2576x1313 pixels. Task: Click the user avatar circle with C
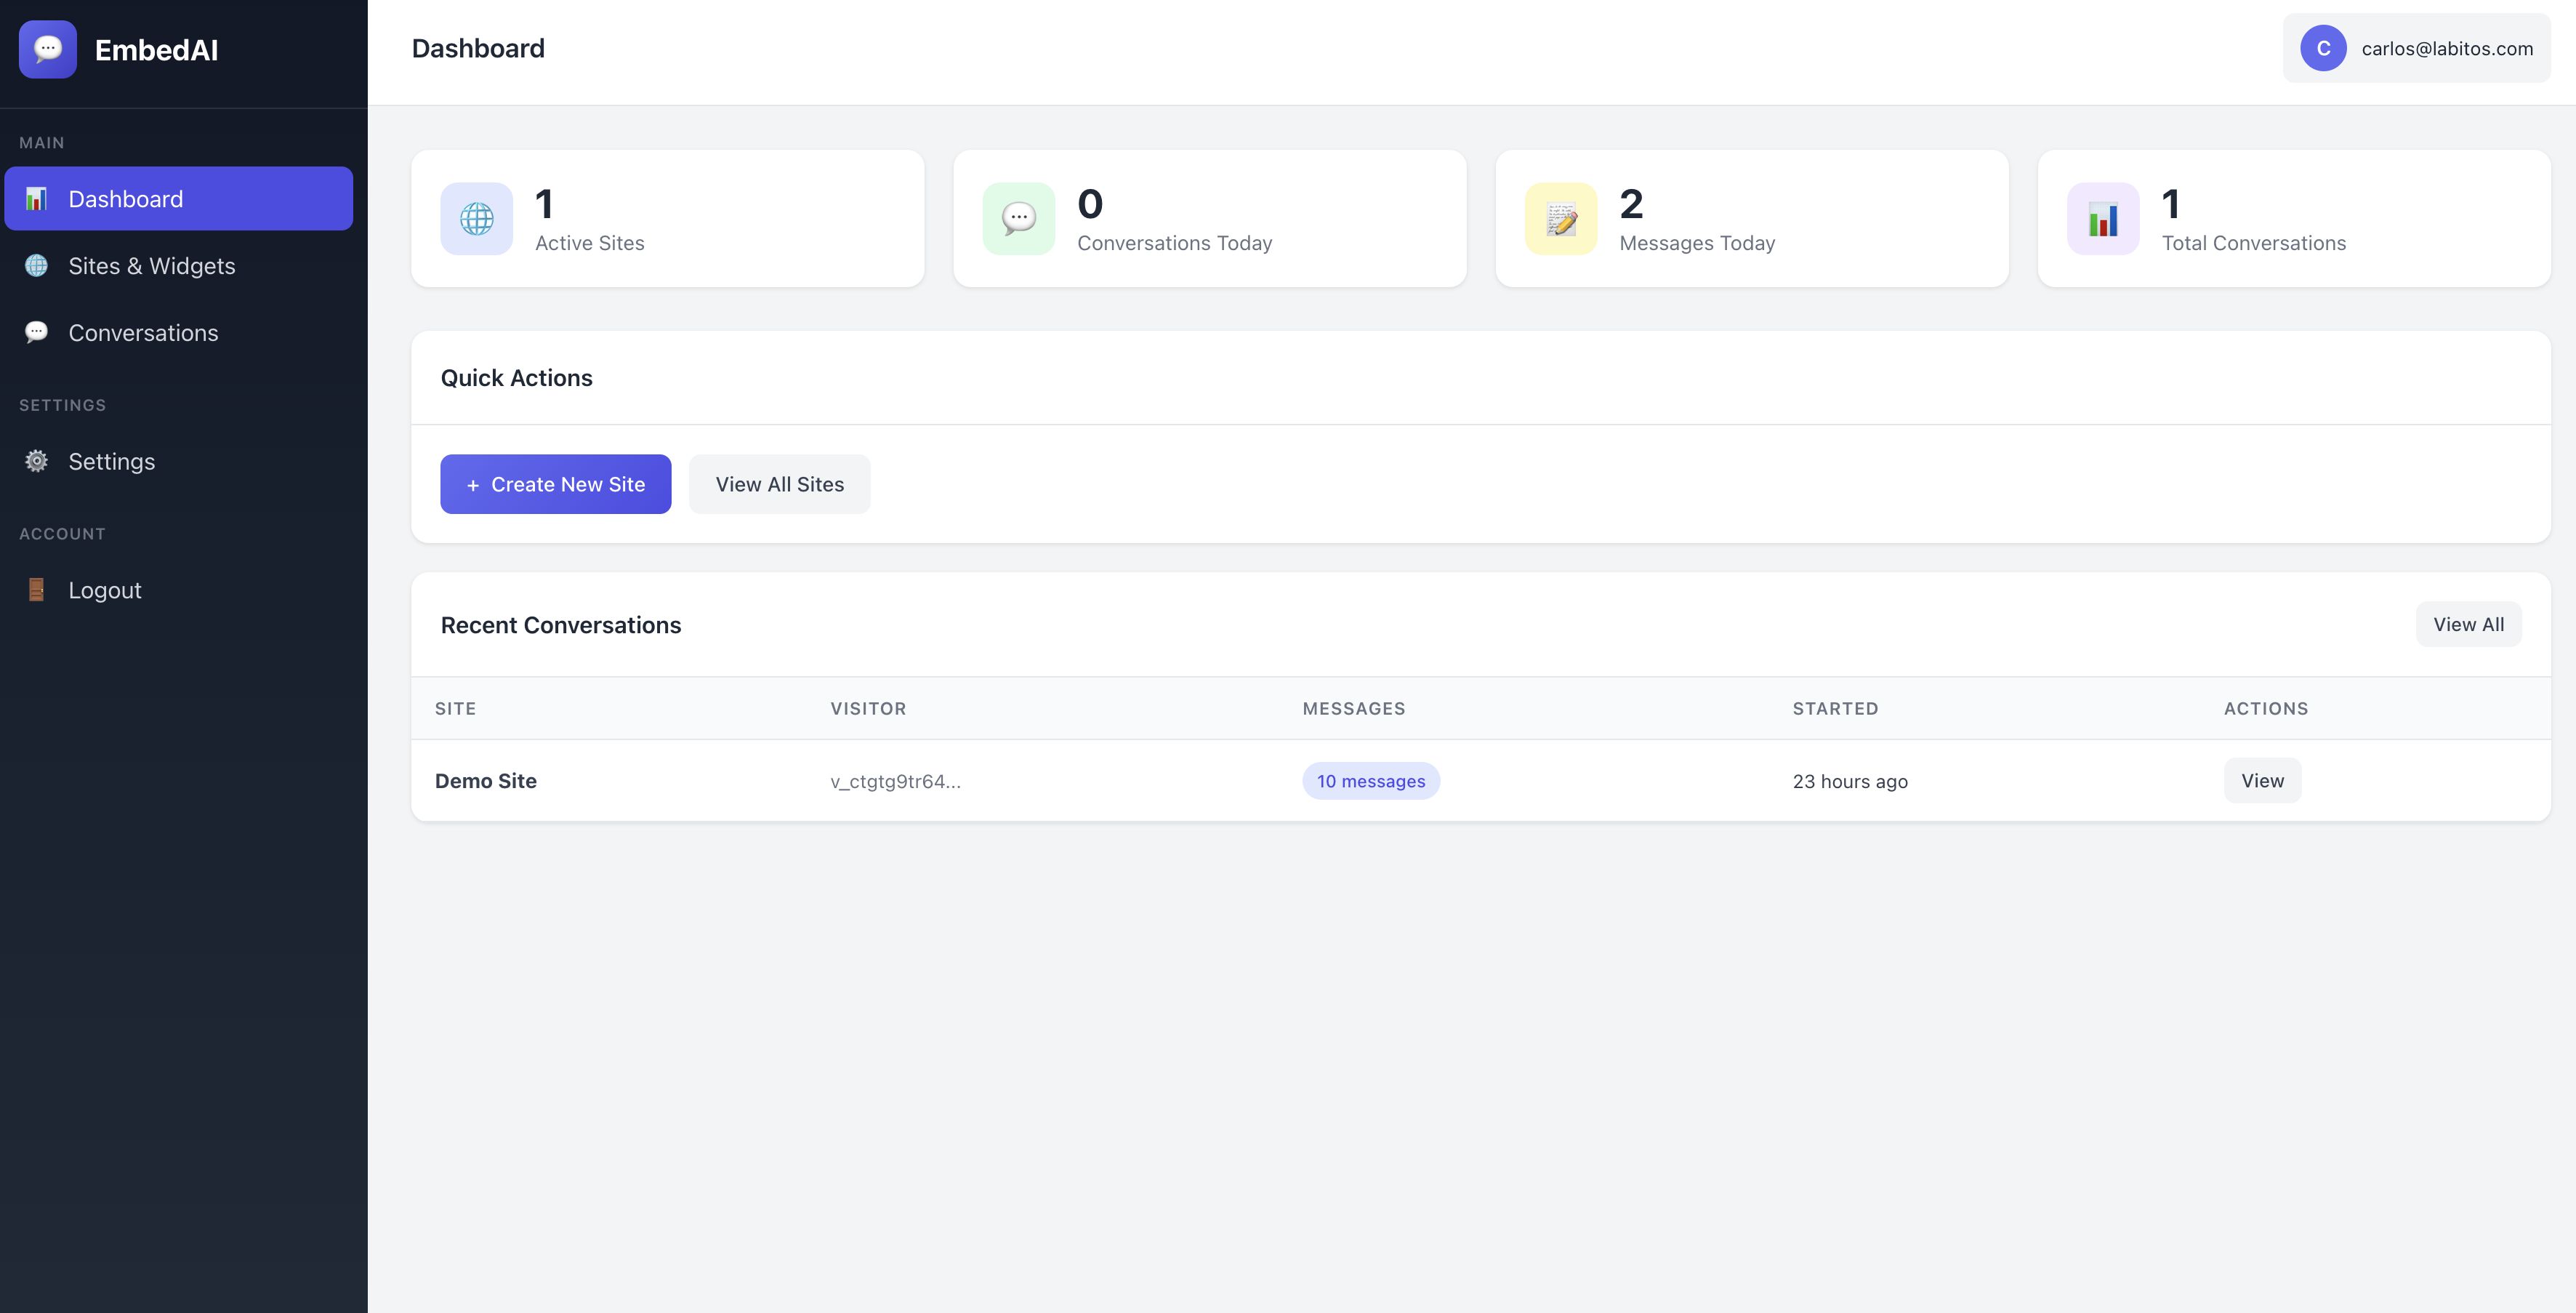(x=2322, y=48)
